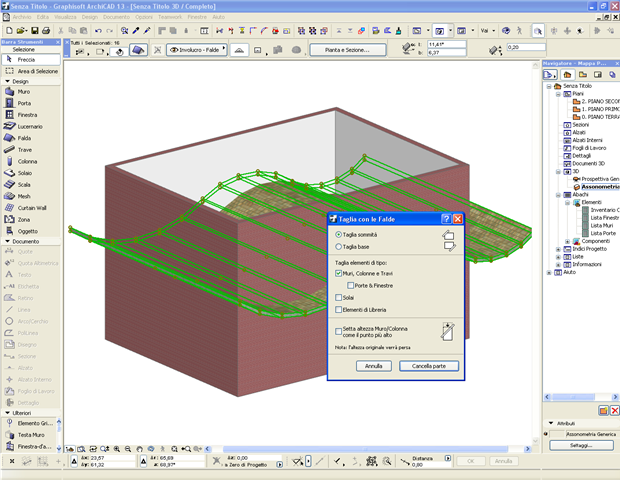Select the Oggetto object tool
This screenshot has width=620, height=480.
28,231
